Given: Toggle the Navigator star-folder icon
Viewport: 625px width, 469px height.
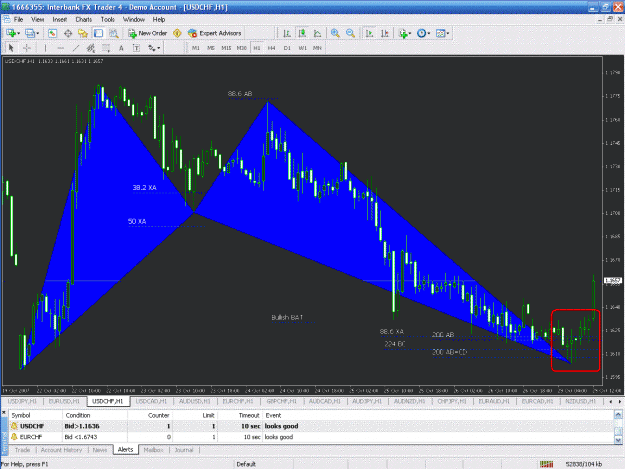Looking at the screenshot, I should (83, 33).
